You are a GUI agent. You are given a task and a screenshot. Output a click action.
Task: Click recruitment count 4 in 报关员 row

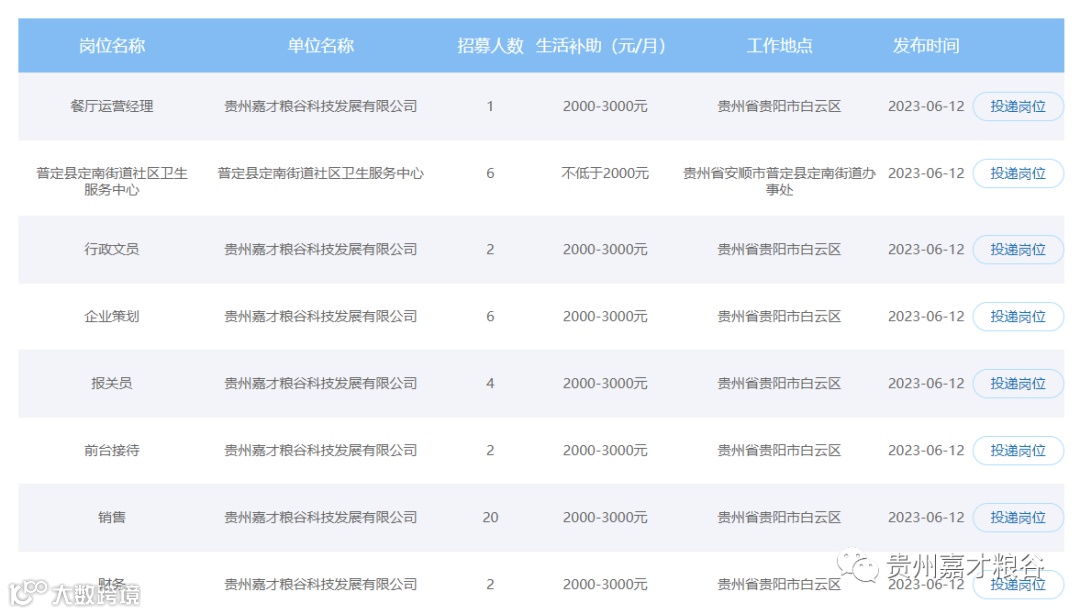click(x=490, y=383)
